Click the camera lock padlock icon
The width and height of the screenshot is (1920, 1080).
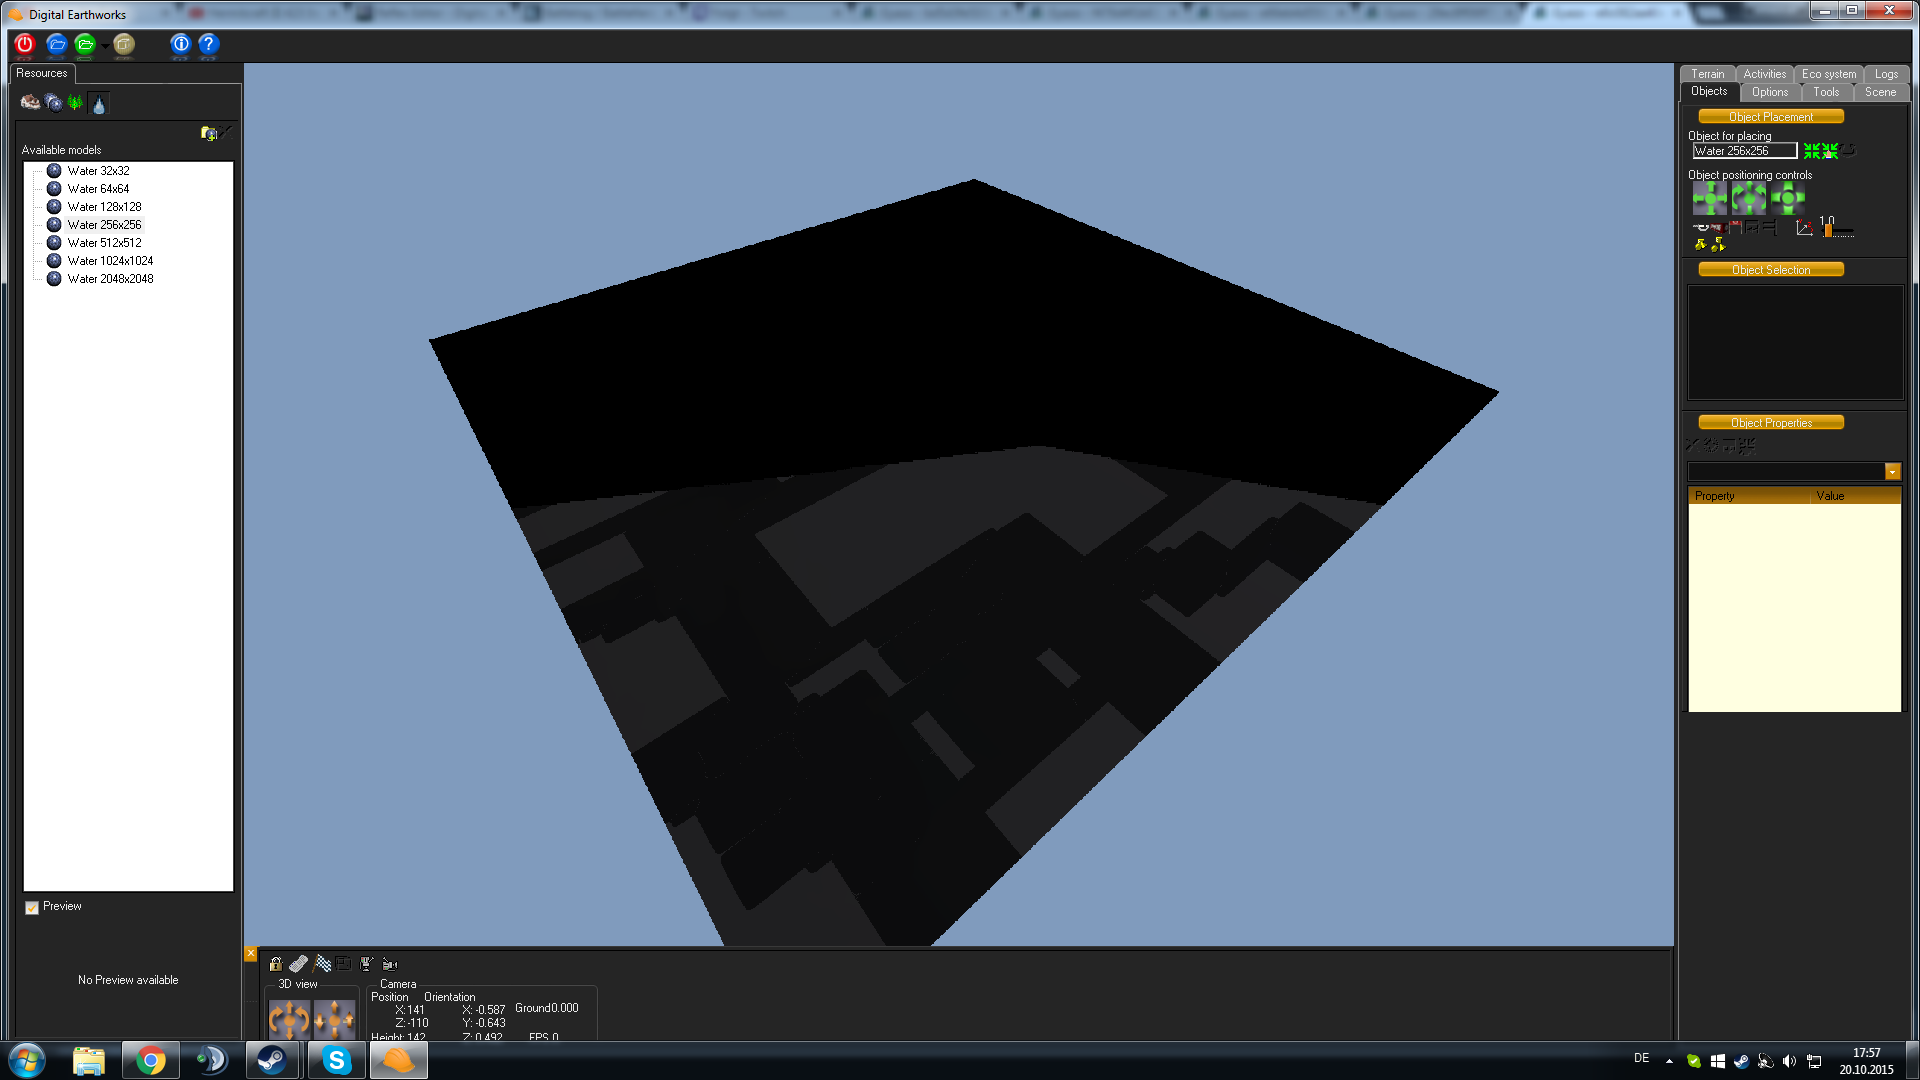coord(275,964)
